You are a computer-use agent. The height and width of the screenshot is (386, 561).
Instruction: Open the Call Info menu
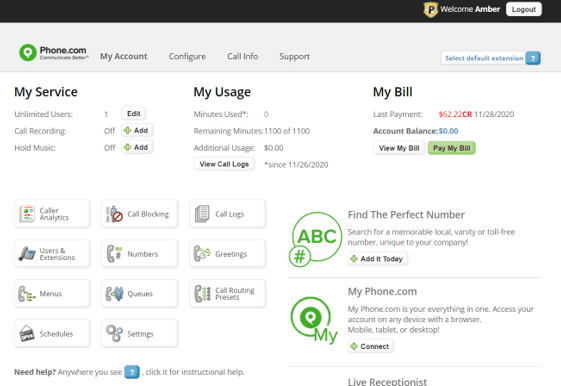[x=243, y=56]
